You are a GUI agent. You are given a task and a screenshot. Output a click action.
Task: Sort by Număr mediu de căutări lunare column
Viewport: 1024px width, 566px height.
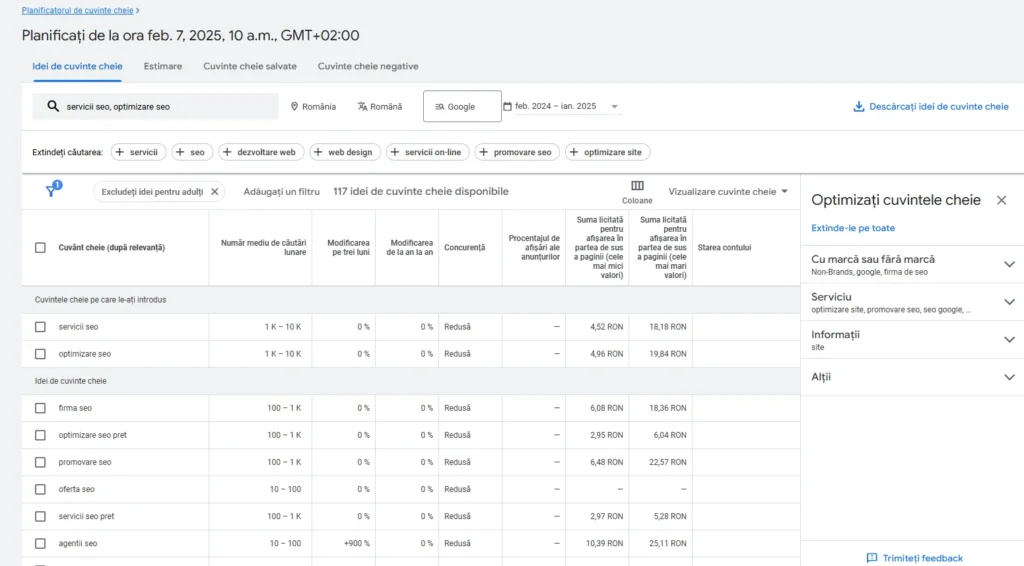[263, 247]
